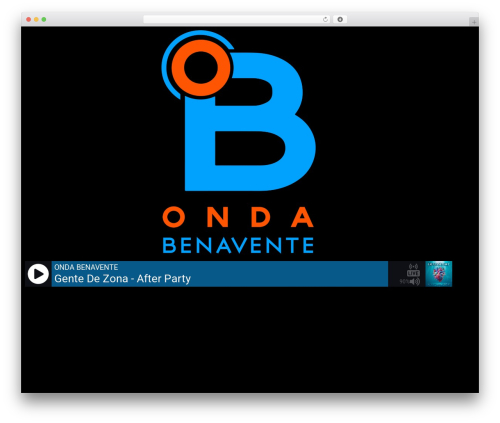Click the 90% volume level text
The width and height of the screenshot is (500, 423).
click(404, 282)
